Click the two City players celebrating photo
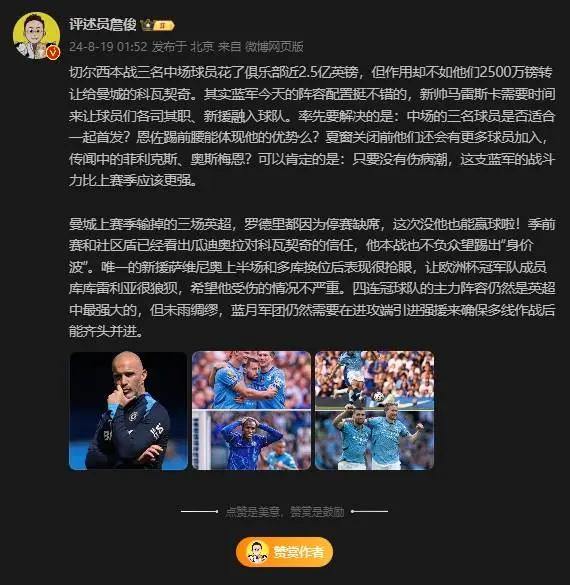 point(374,441)
